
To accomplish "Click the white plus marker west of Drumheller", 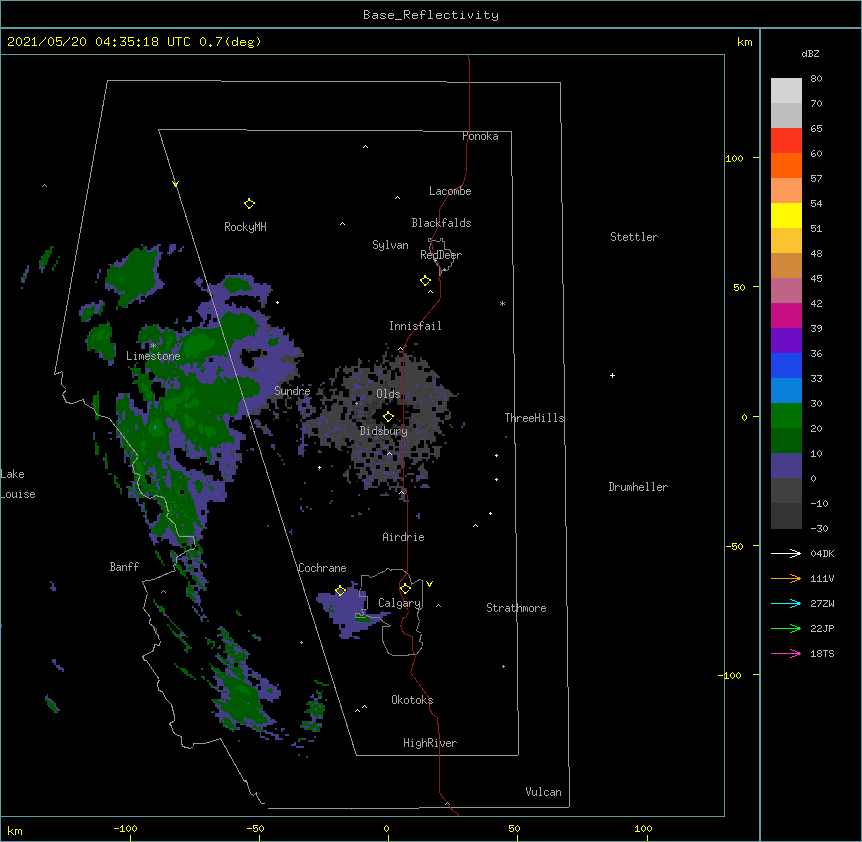I will point(612,375).
